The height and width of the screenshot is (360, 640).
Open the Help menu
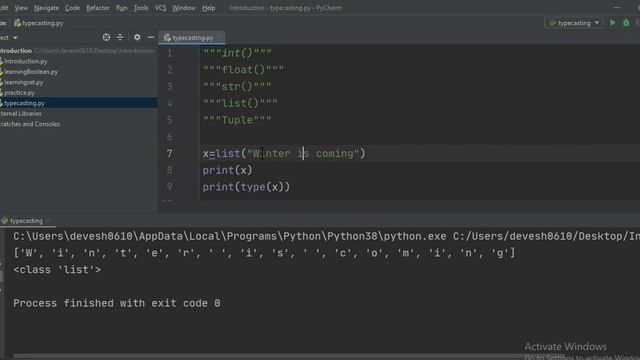(x=209, y=8)
